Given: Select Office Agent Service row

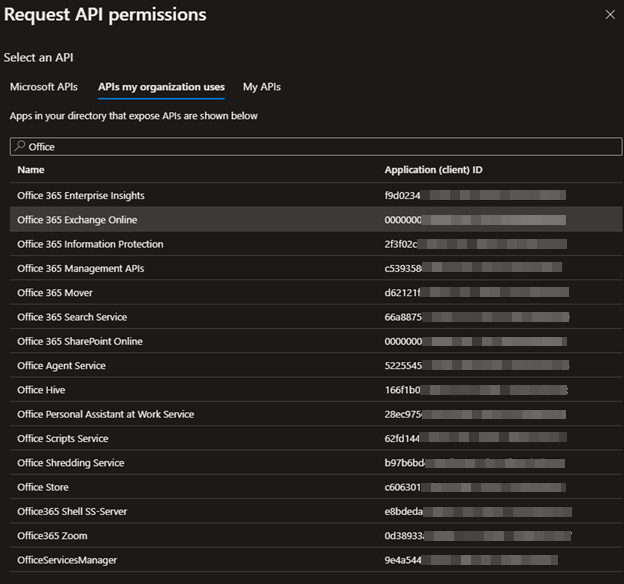Looking at the screenshot, I should [61, 366].
